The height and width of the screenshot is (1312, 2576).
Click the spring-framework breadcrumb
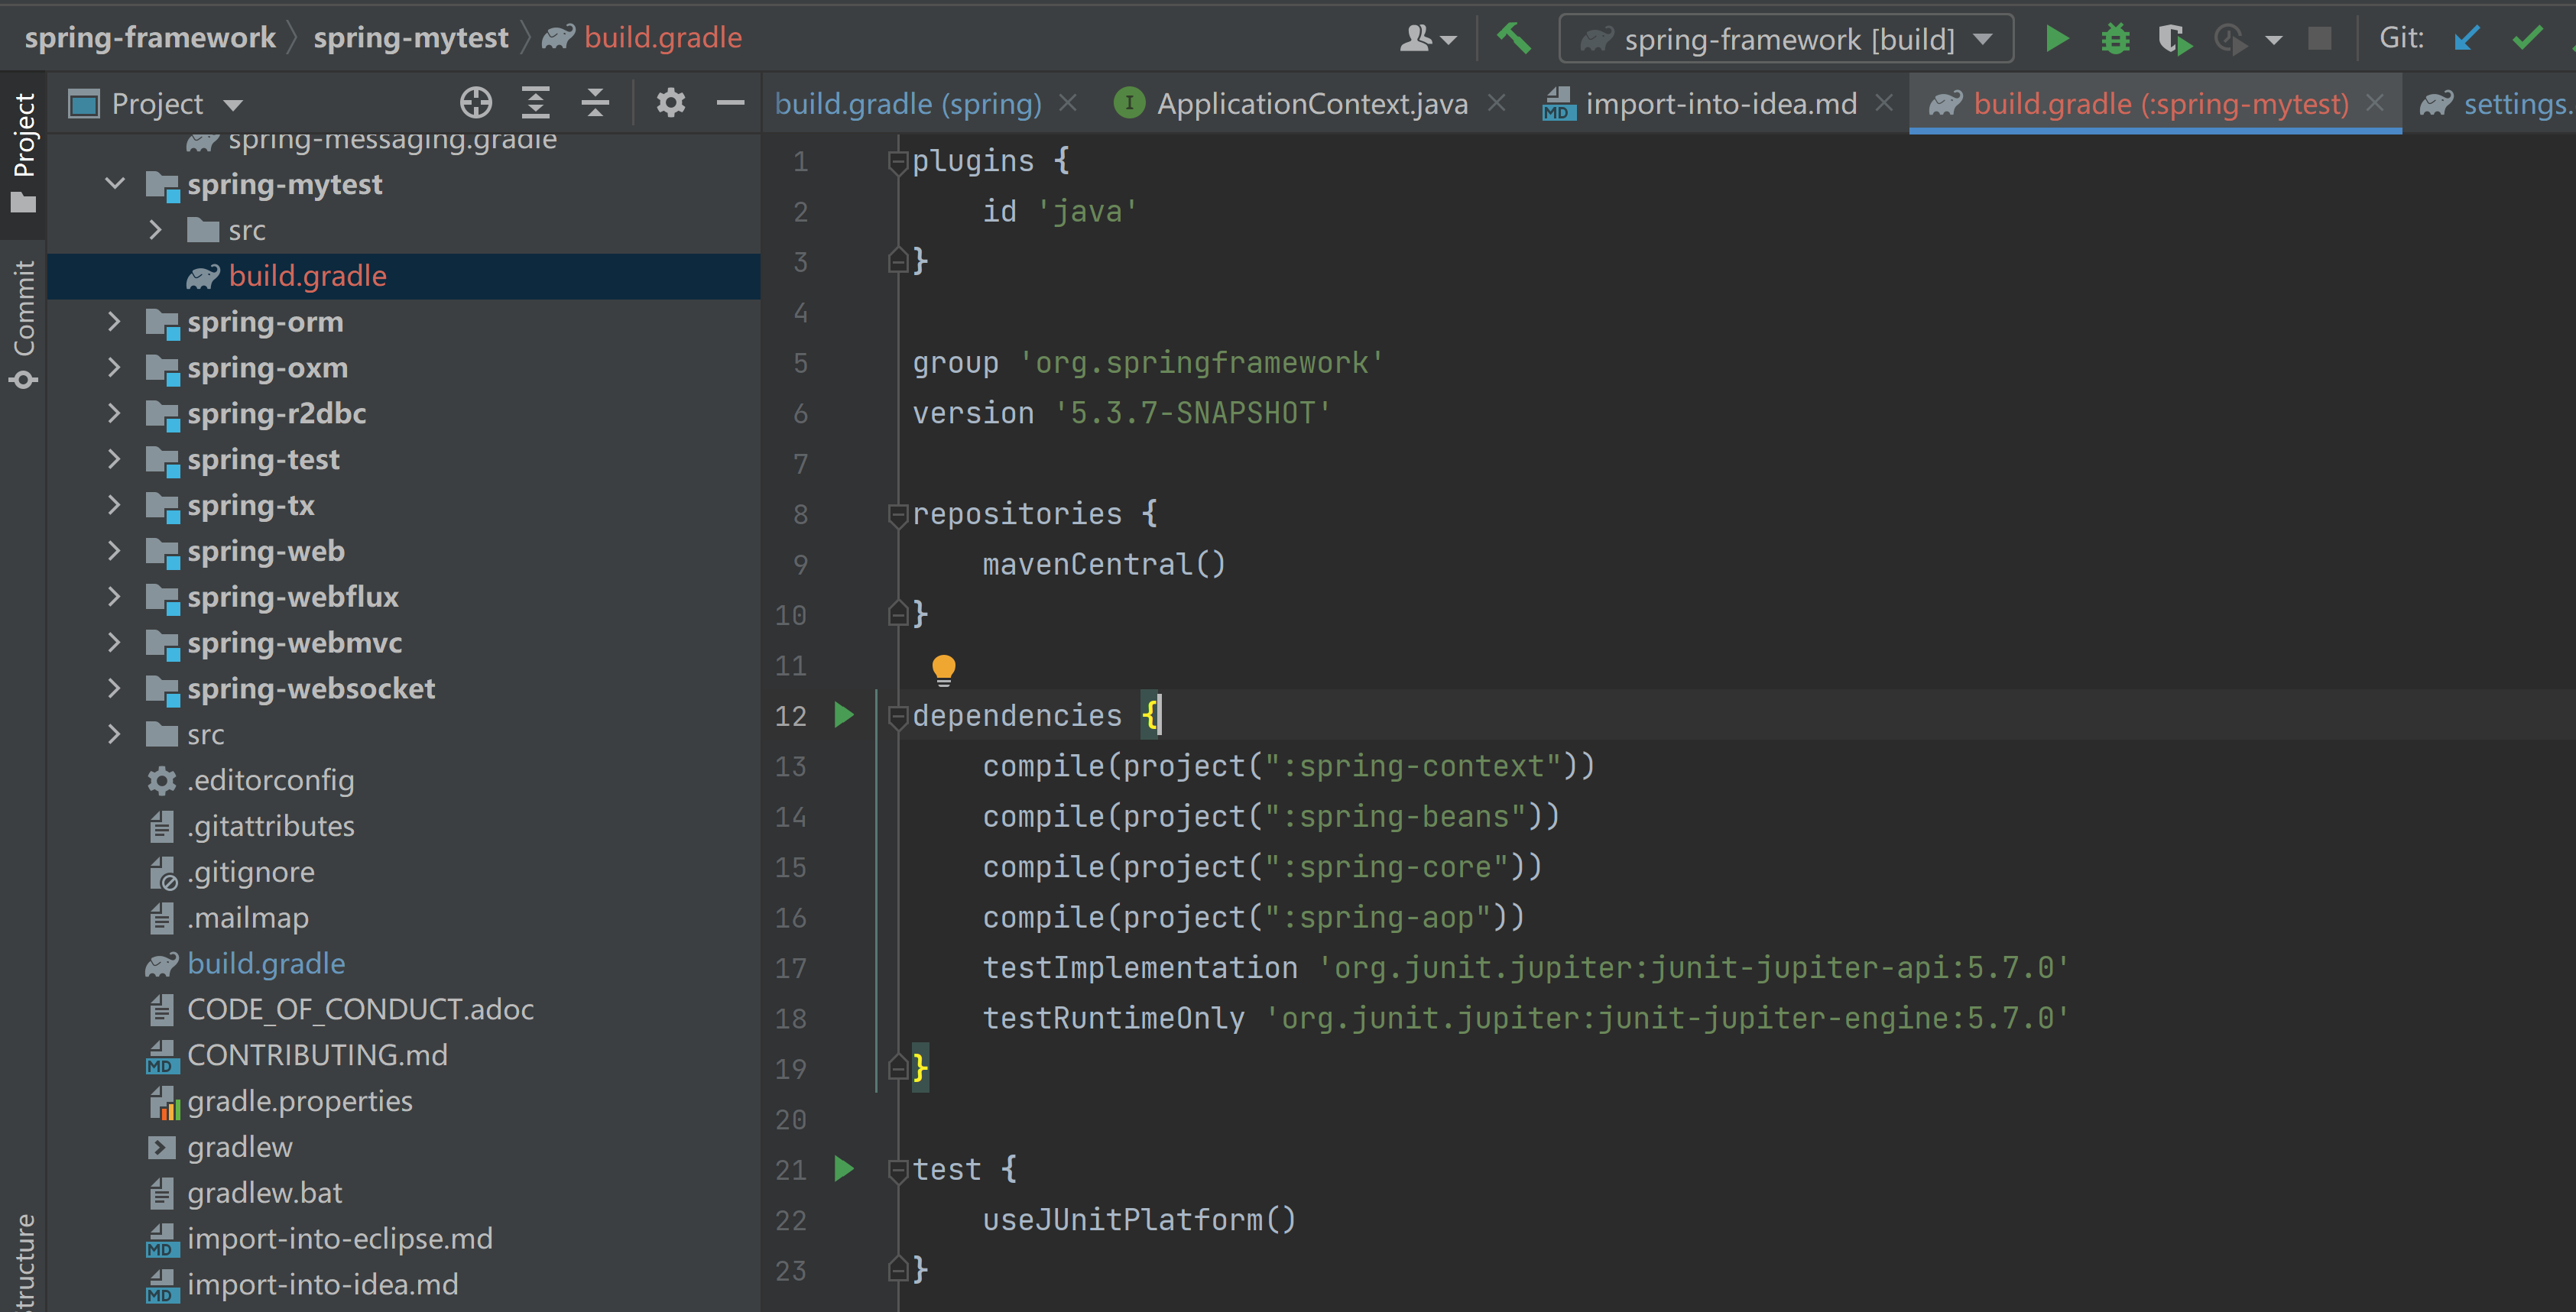click(x=150, y=38)
